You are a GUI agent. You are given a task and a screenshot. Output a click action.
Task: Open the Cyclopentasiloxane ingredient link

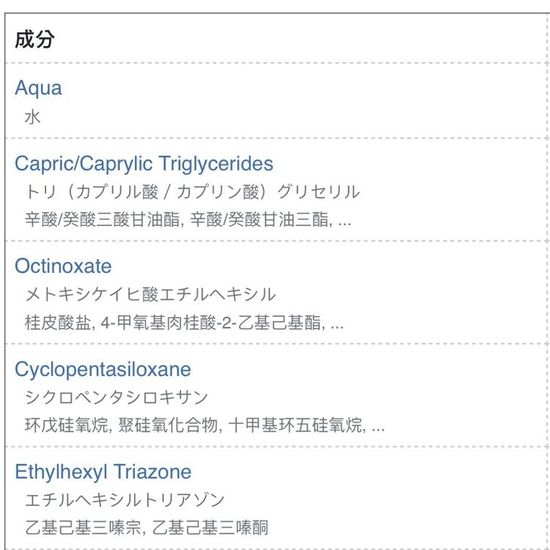[x=103, y=369]
